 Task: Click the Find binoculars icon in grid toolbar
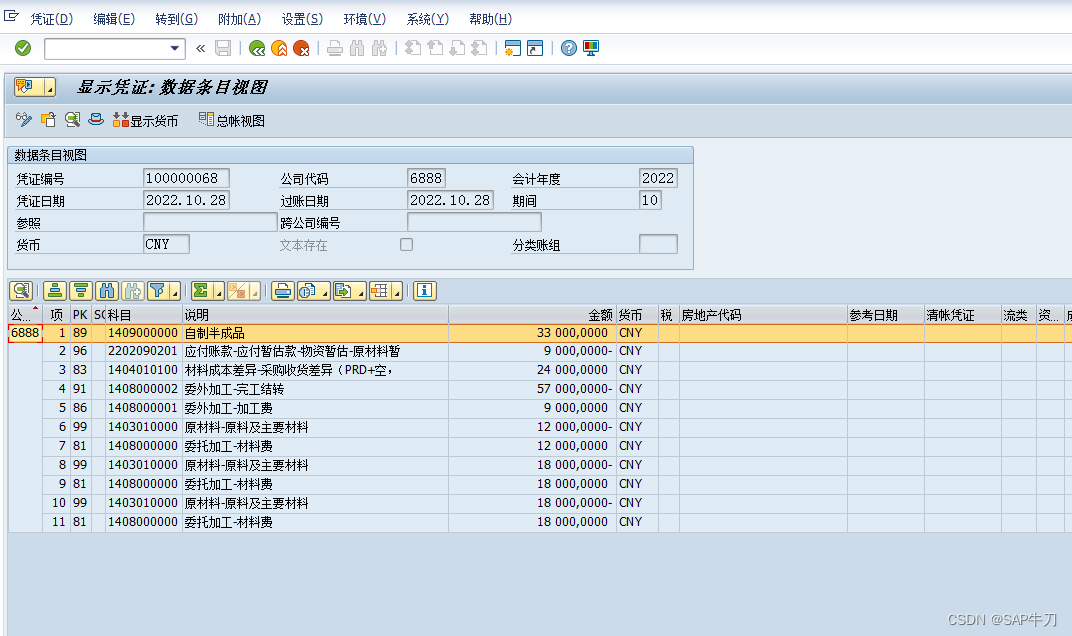[x=107, y=291]
